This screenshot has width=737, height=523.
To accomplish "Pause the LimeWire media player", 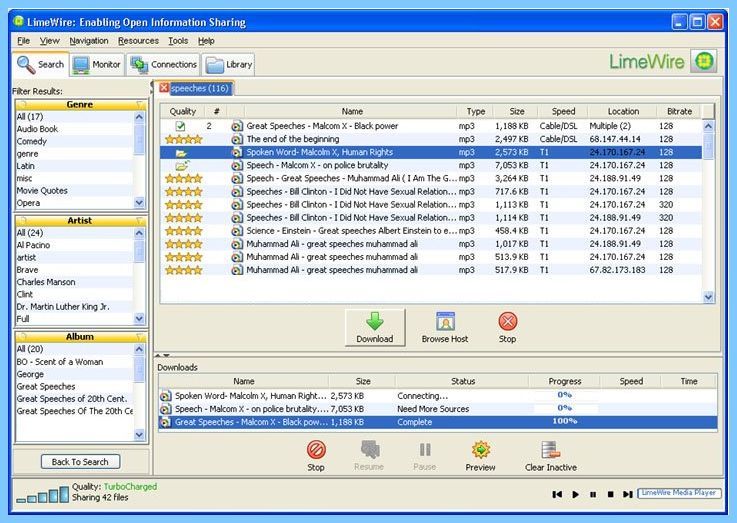I will (593, 494).
